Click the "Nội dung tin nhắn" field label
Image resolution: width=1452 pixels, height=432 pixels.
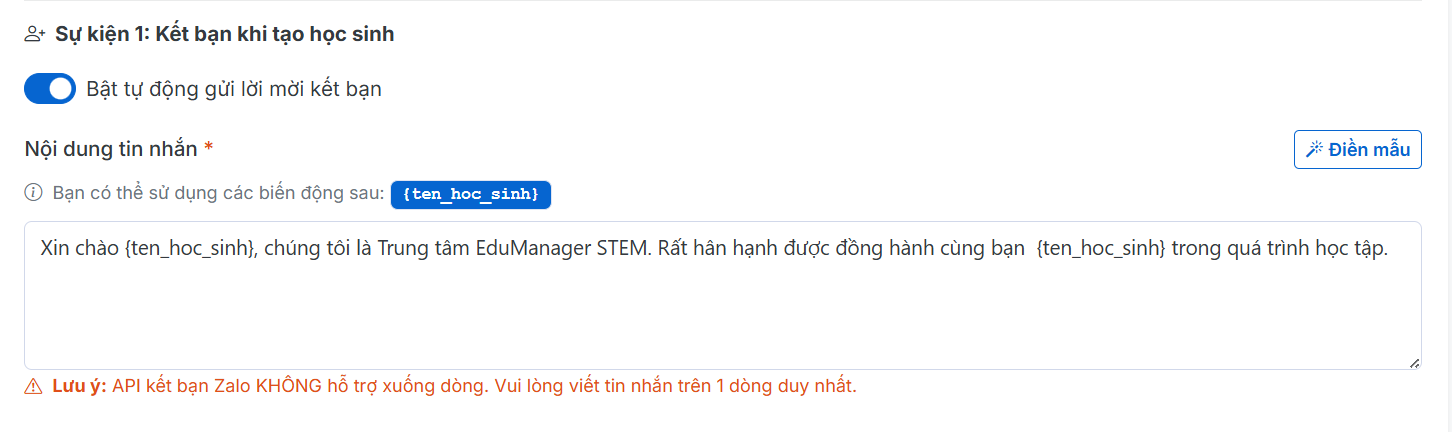pyautogui.click(x=111, y=149)
